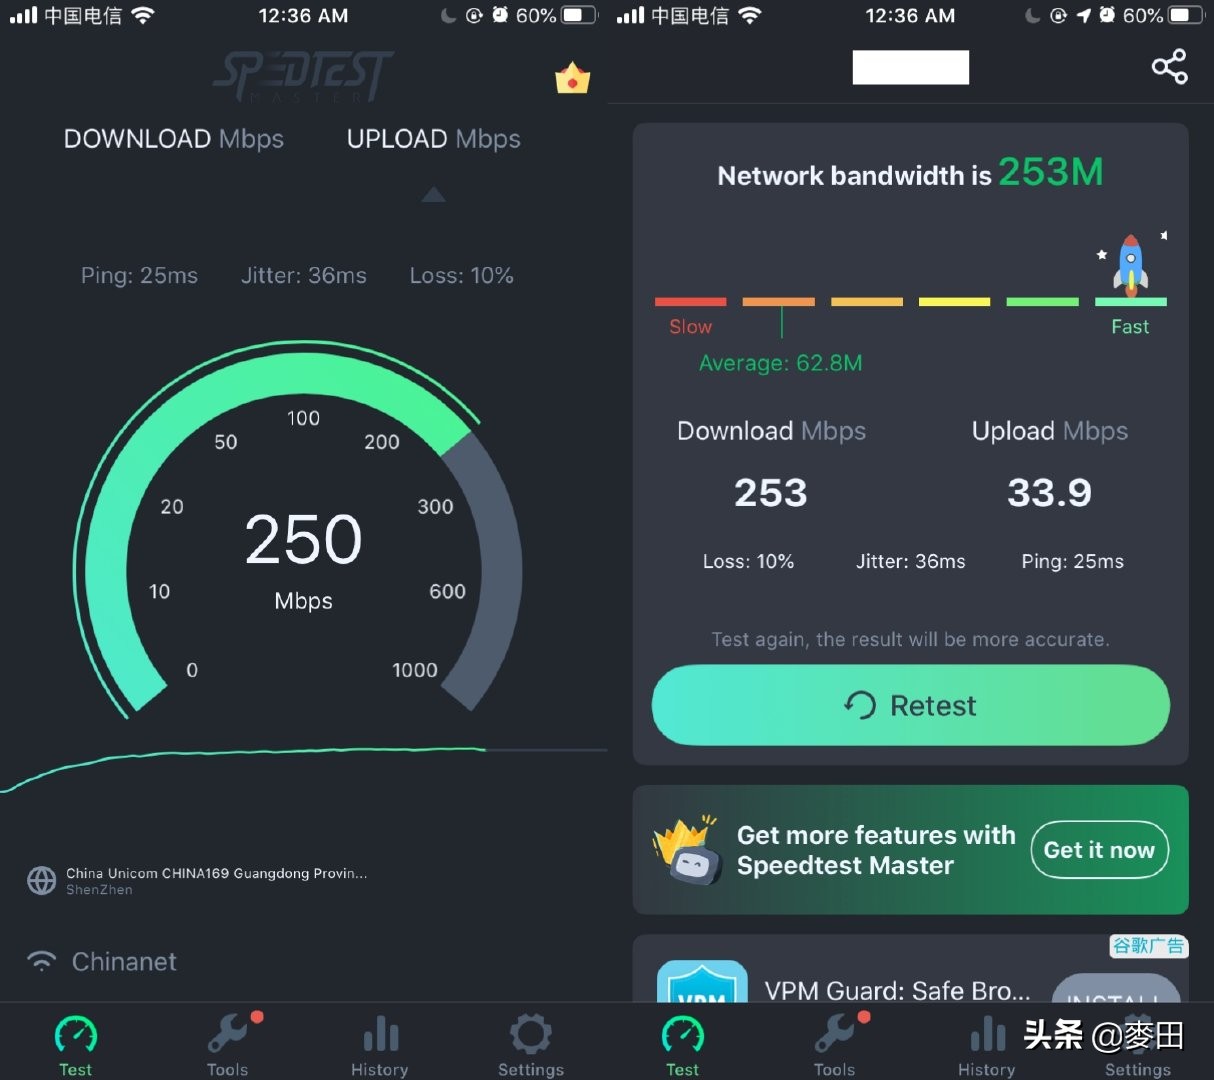
Task: Open the share icon on results screen
Action: 1169,67
